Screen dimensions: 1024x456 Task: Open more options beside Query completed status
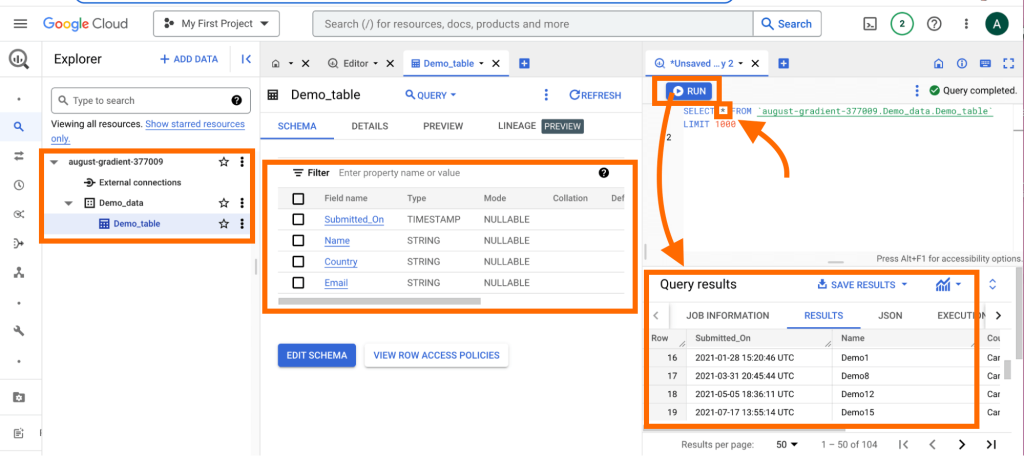917,91
